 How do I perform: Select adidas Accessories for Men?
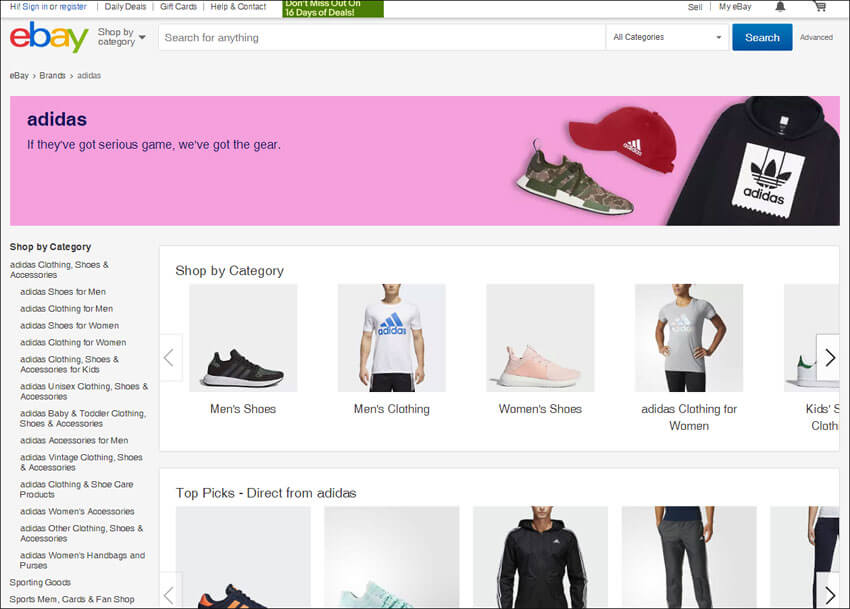tap(74, 440)
